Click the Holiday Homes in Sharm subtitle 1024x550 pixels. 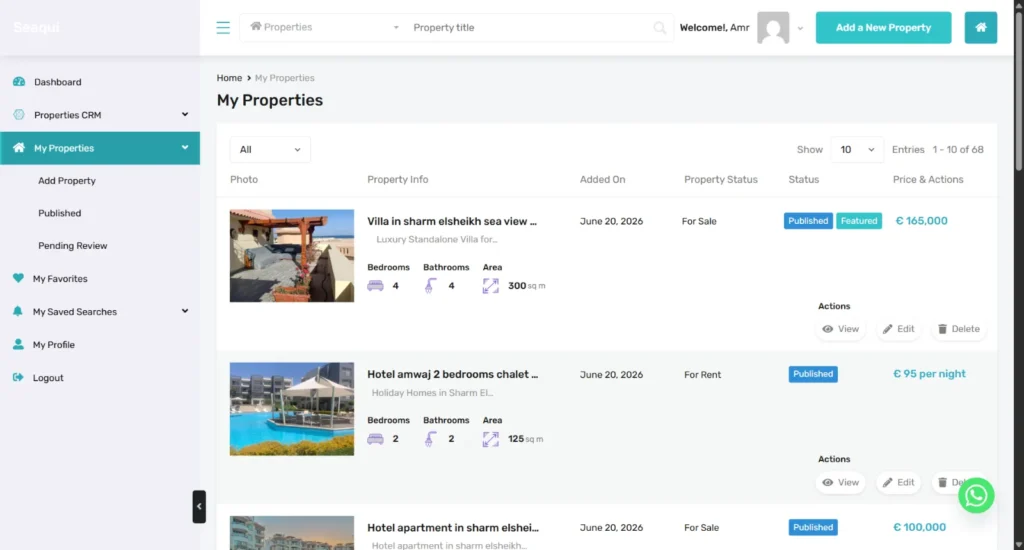(x=432, y=393)
